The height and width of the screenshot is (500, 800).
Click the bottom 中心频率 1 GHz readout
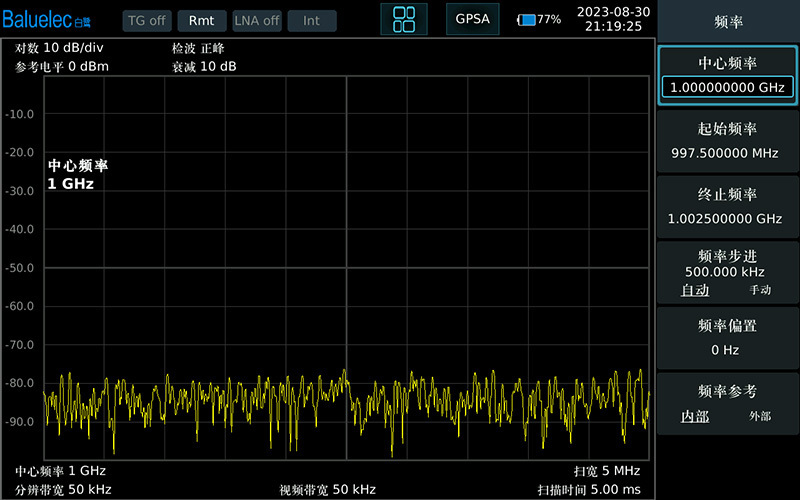coord(60,471)
